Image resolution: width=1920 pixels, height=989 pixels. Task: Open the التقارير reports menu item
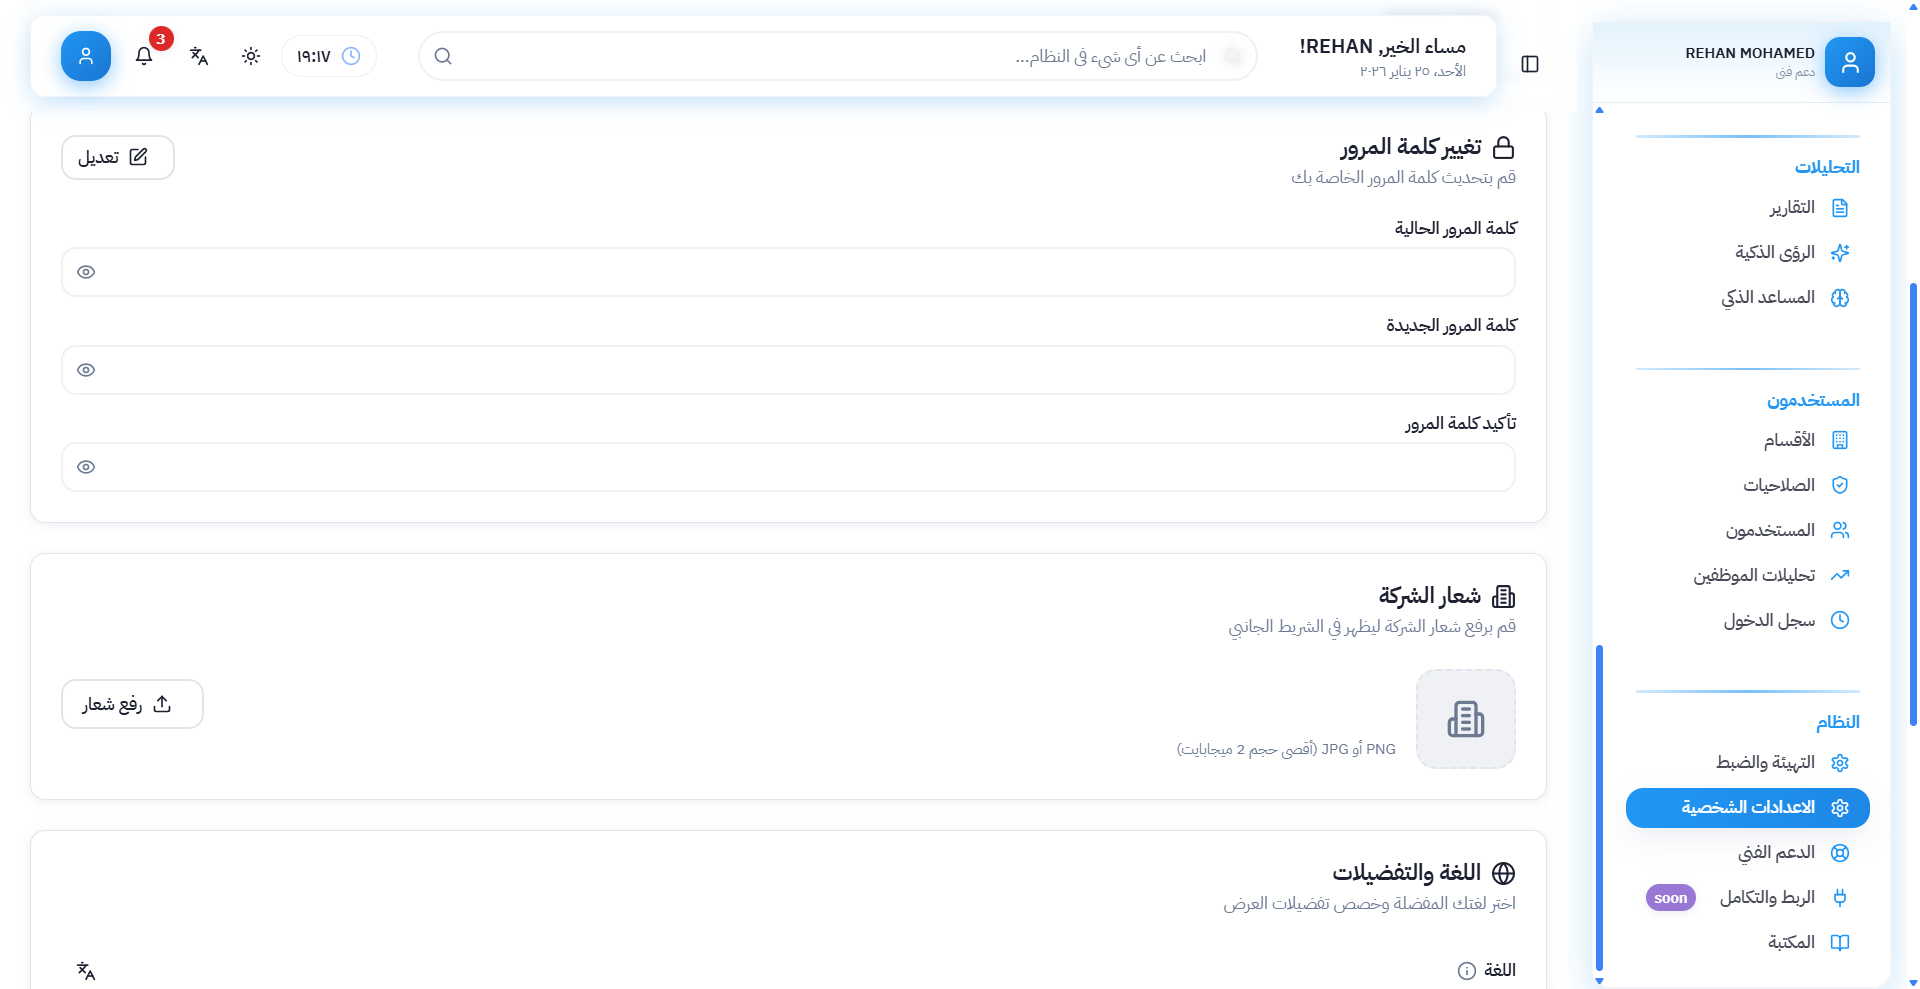(1792, 208)
